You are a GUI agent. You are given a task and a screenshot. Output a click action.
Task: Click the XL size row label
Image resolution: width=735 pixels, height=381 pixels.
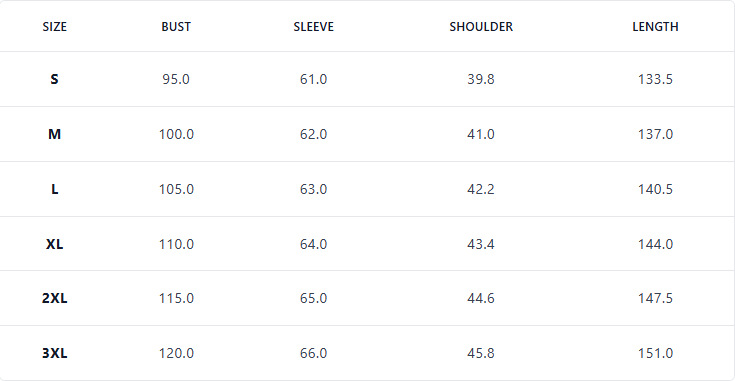coord(54,244)
